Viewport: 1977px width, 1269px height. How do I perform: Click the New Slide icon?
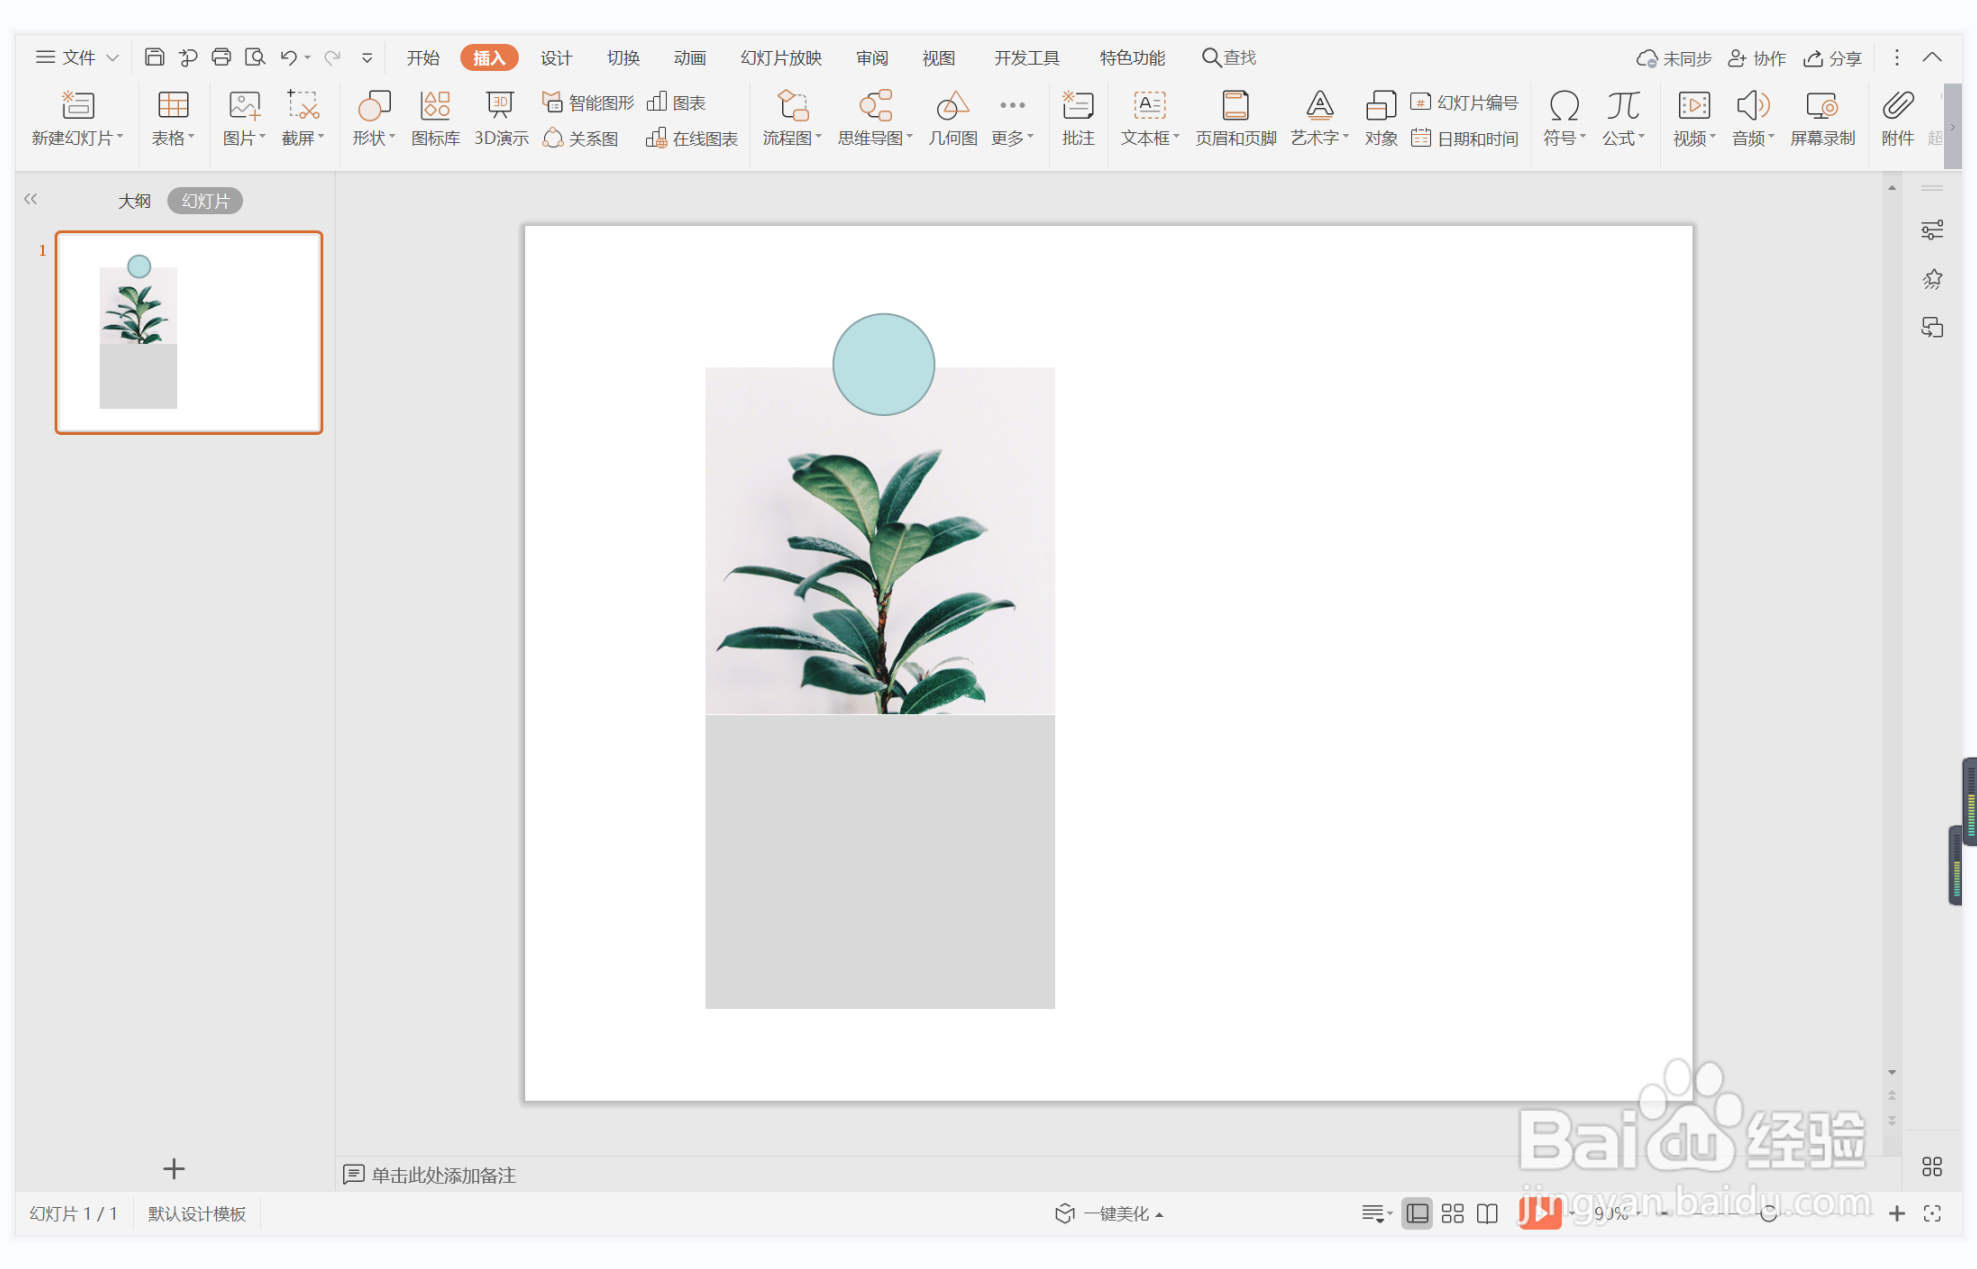pos(77,106)
